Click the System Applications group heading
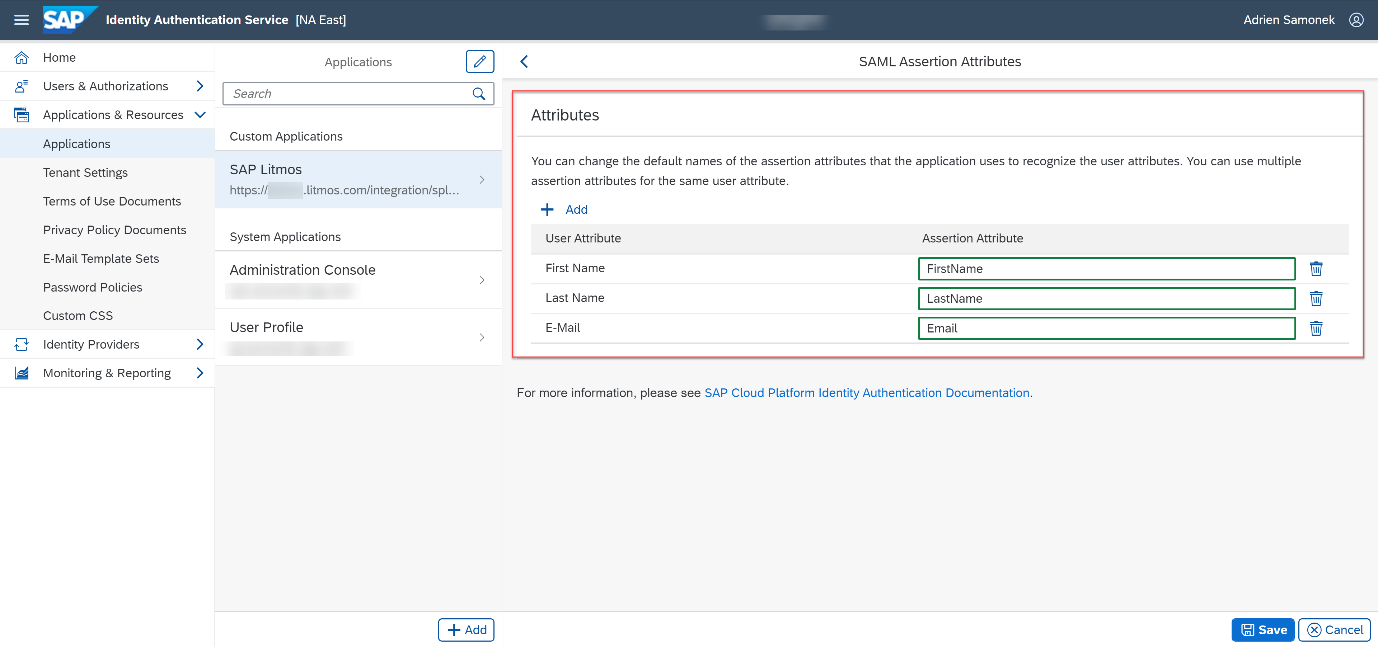The image size is (1378, 647). [285, 237]
